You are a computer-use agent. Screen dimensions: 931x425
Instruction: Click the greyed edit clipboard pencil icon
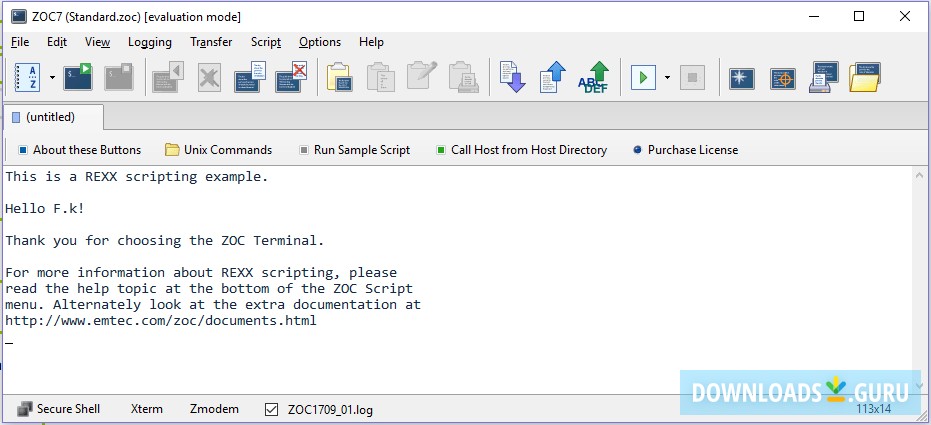coord(422,76)
